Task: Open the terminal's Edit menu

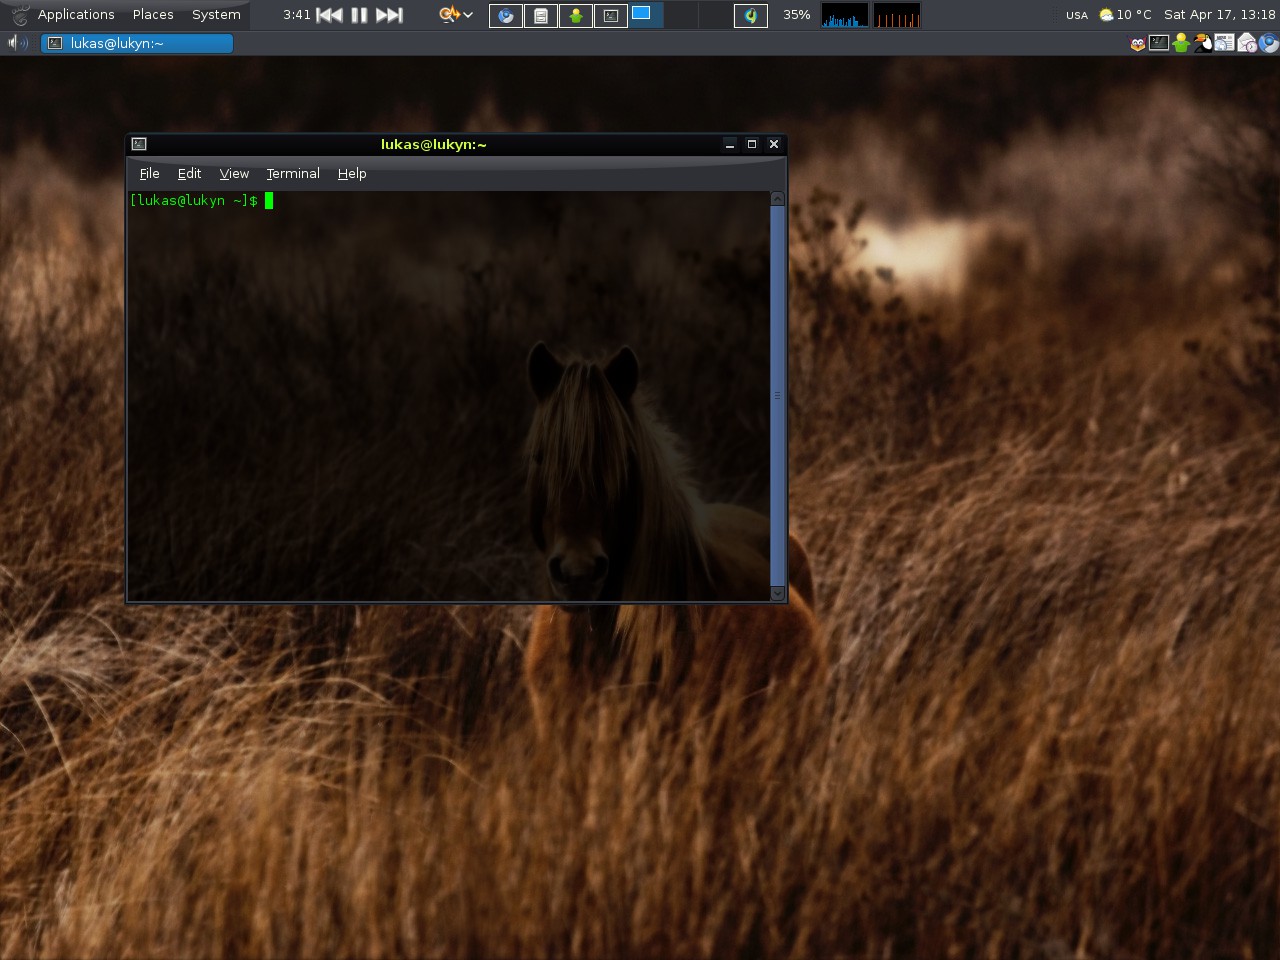Action: 189,173
